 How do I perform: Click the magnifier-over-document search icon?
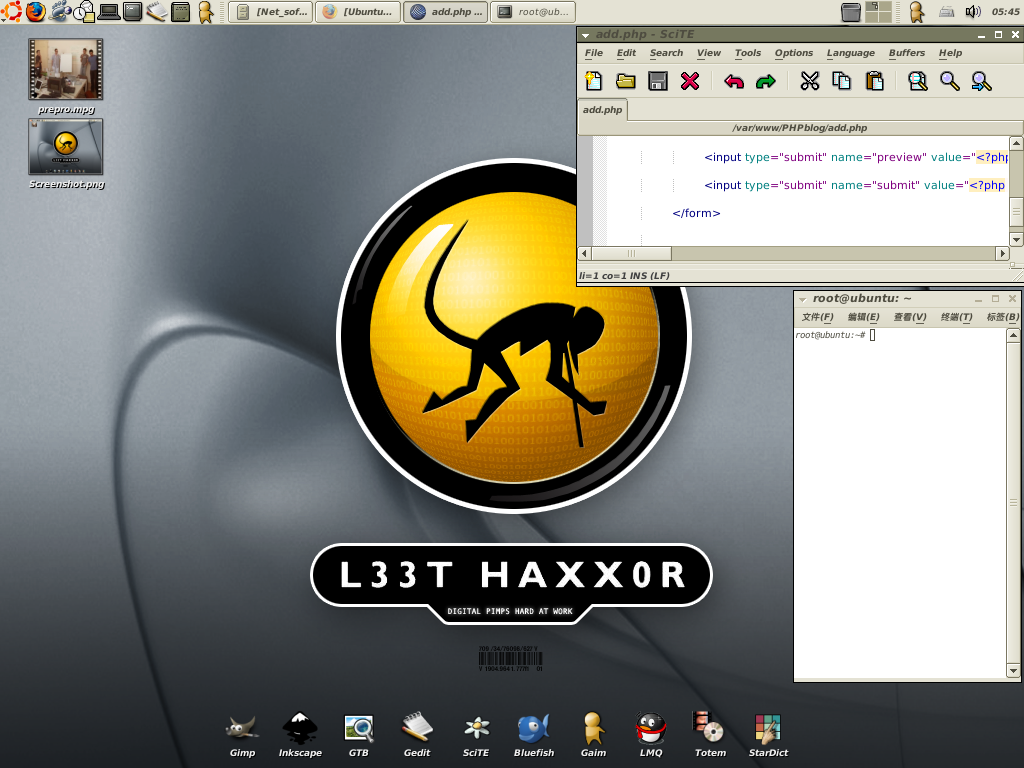click(x=918, y=81)
